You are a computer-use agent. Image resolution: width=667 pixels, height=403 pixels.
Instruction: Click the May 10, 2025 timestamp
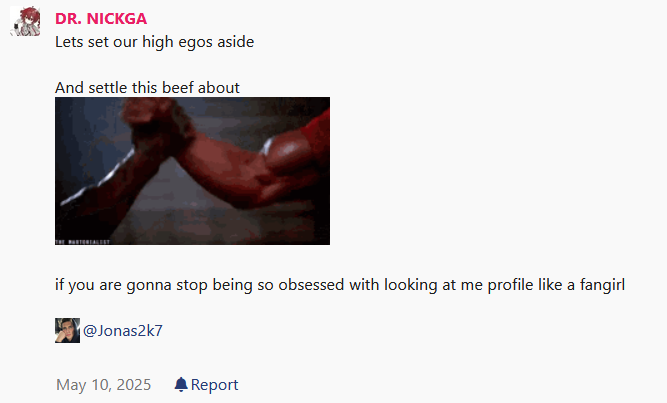tap(103, 385)
